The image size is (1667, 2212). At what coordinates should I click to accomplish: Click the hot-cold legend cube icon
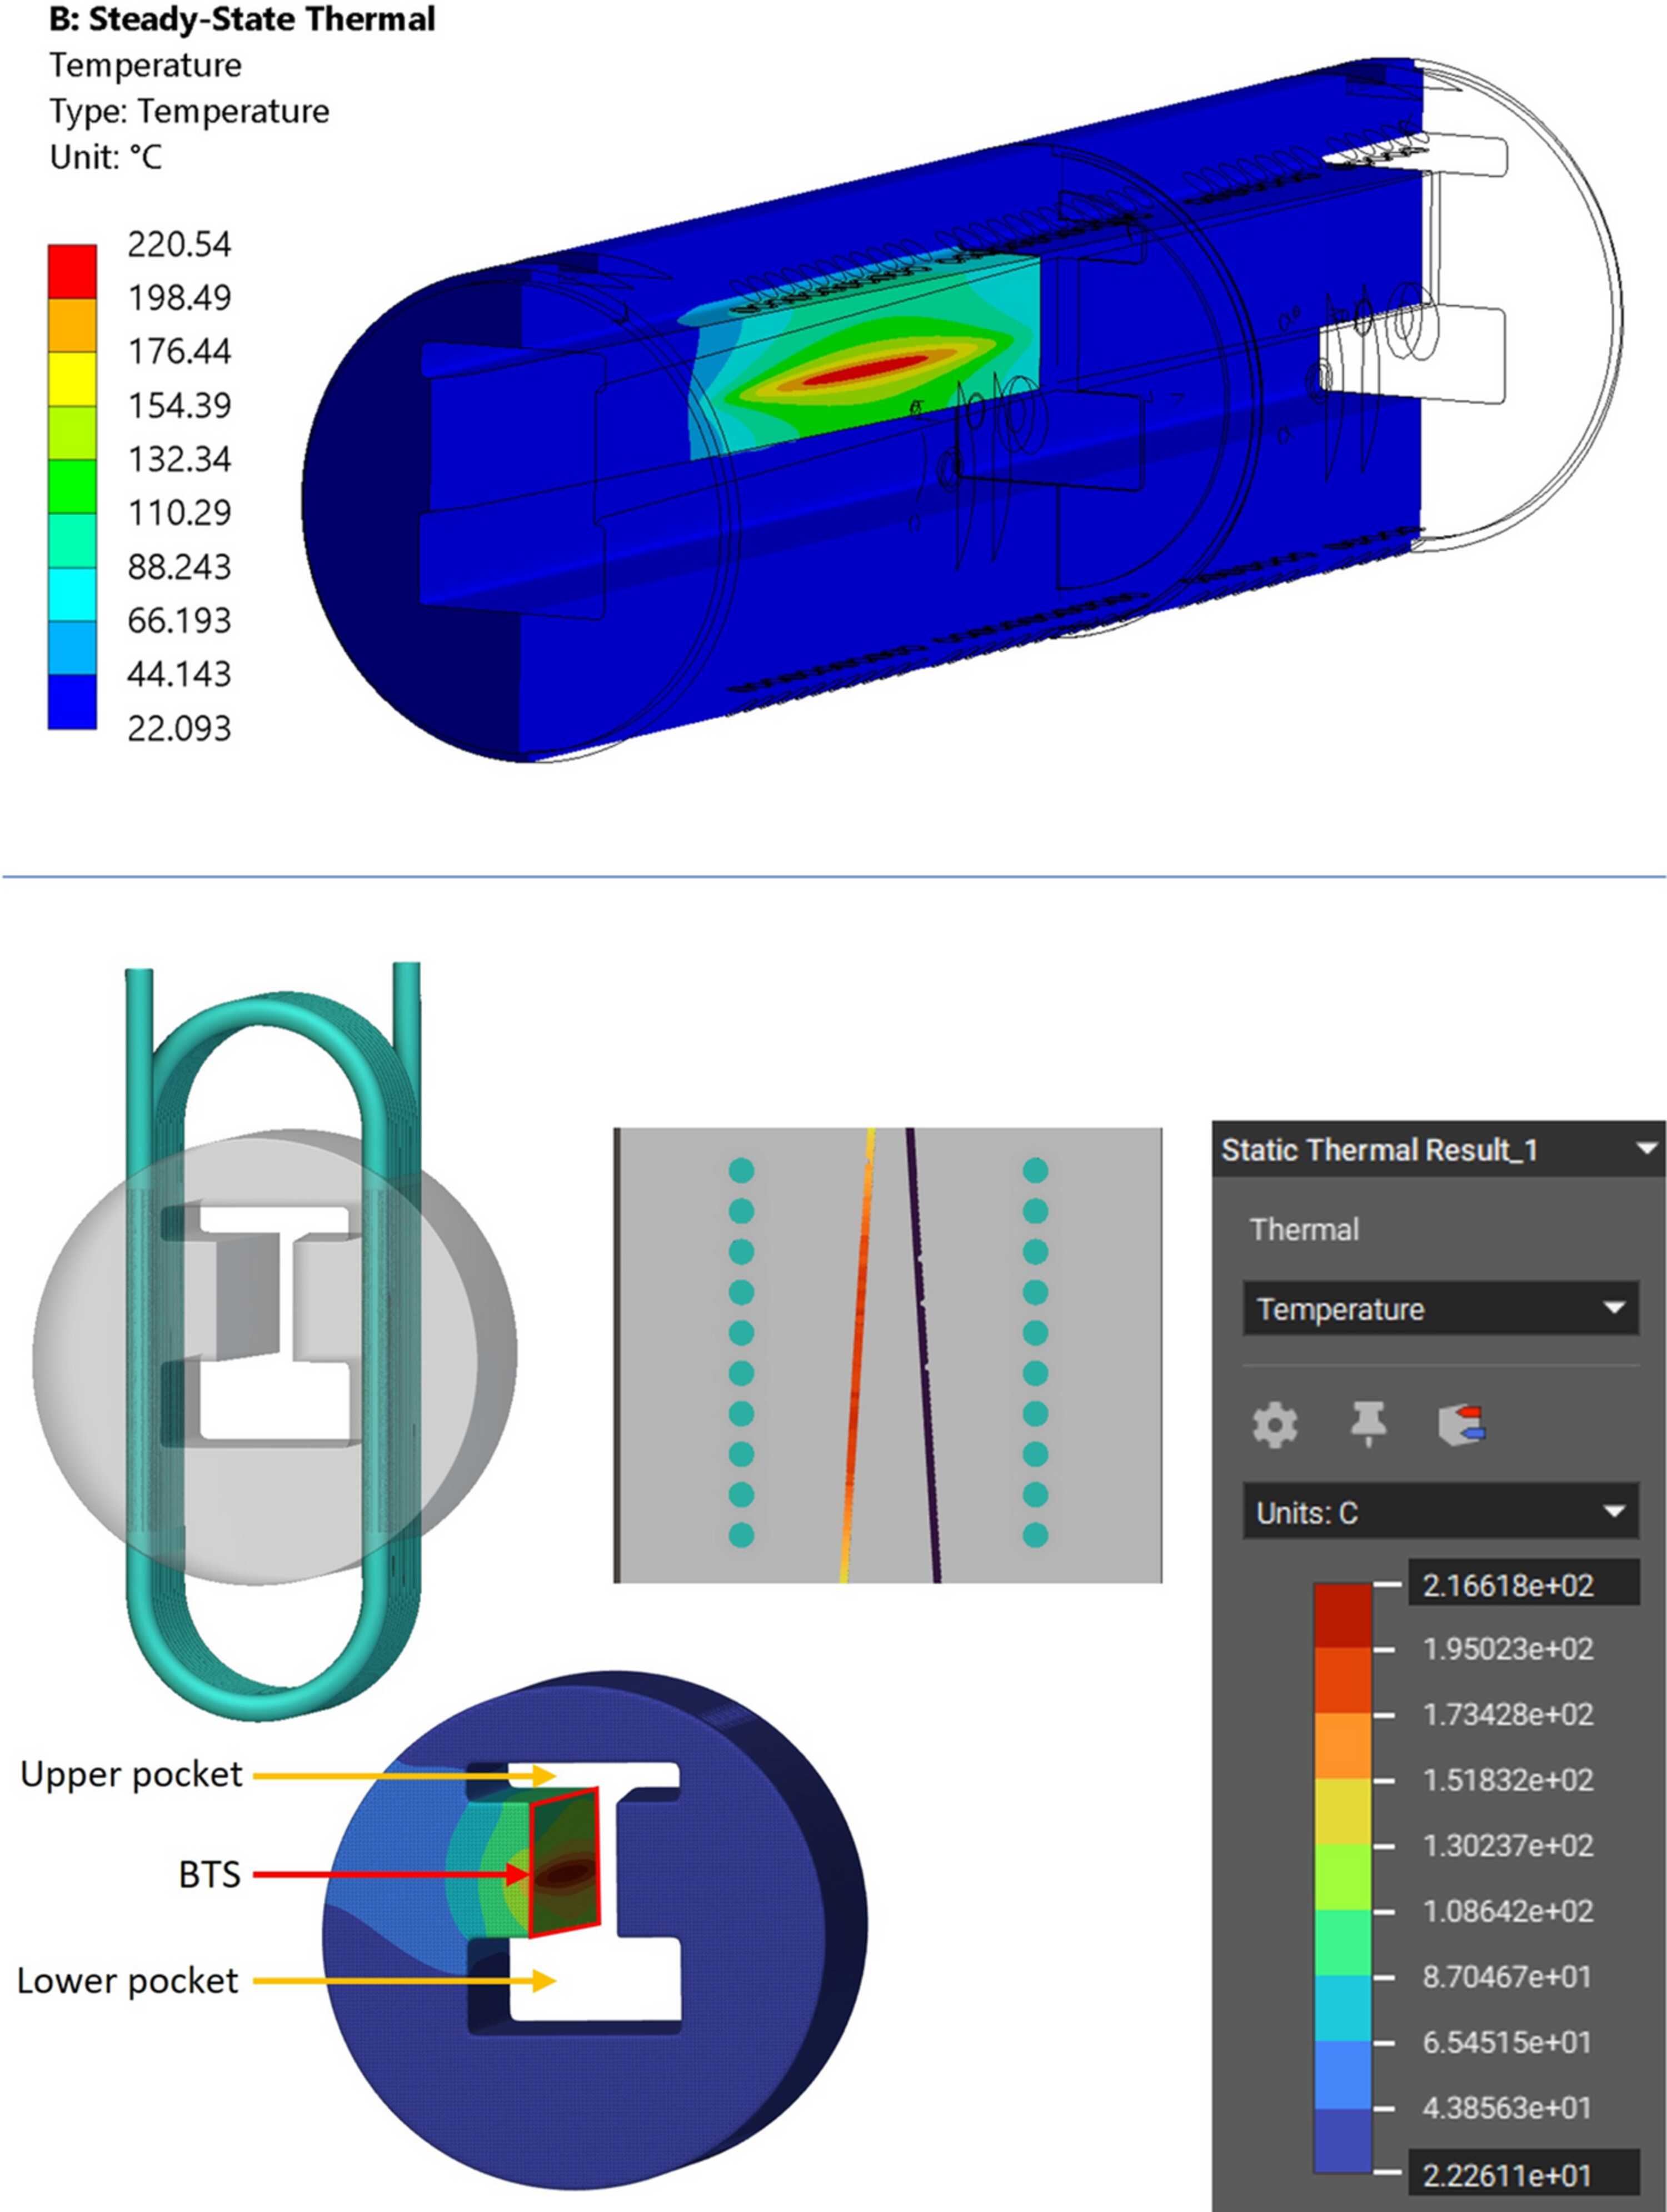click(1461, 1425)
